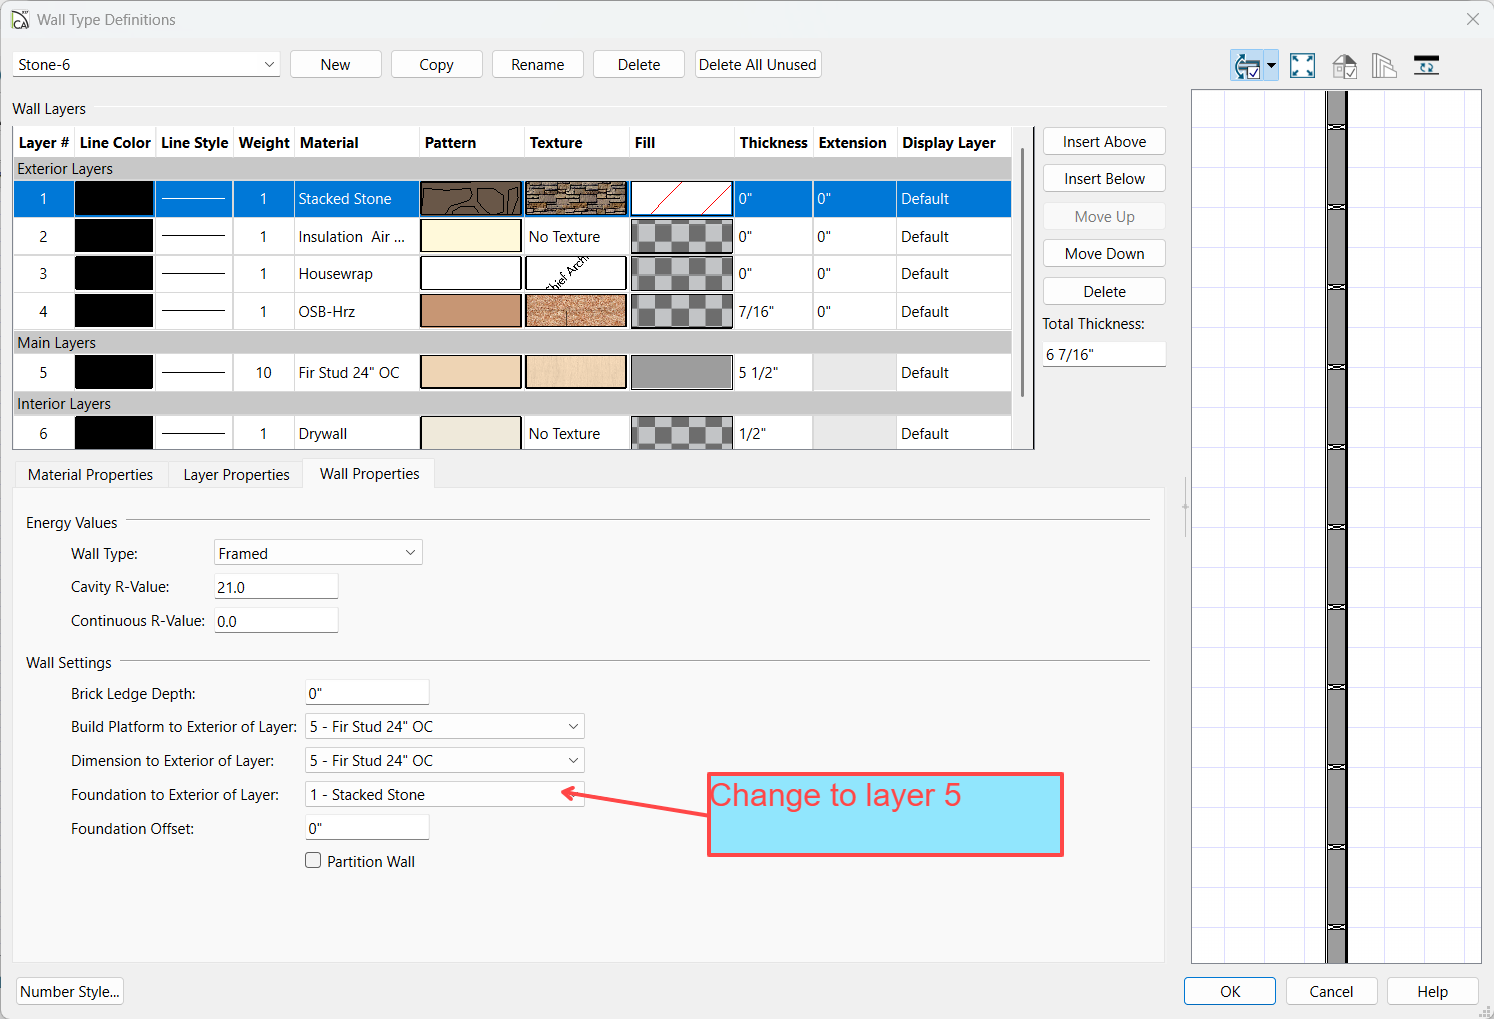Click the stacked wall layers preview icon
Viewport: 1494px width, 1019px height.
1384,66
